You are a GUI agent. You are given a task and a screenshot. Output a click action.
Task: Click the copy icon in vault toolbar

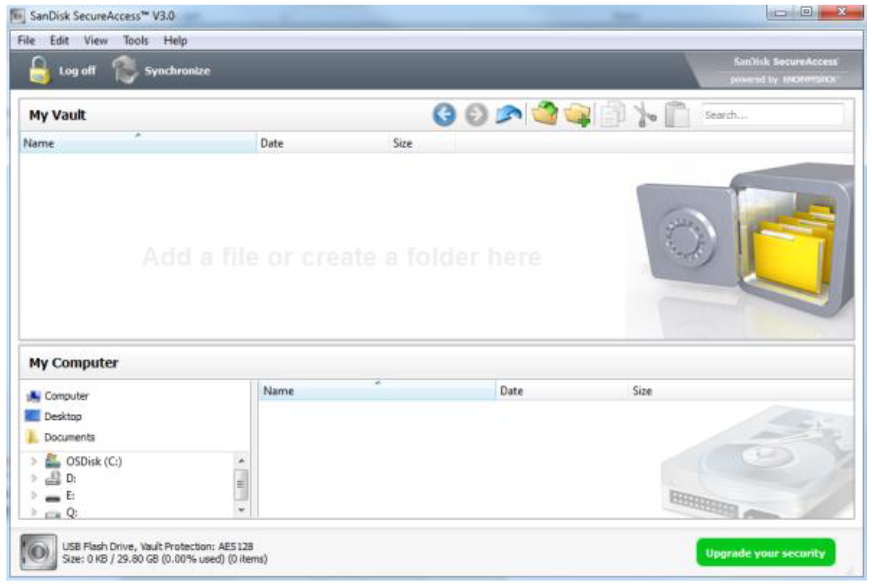pyautogui.click(x=612, y=115)
